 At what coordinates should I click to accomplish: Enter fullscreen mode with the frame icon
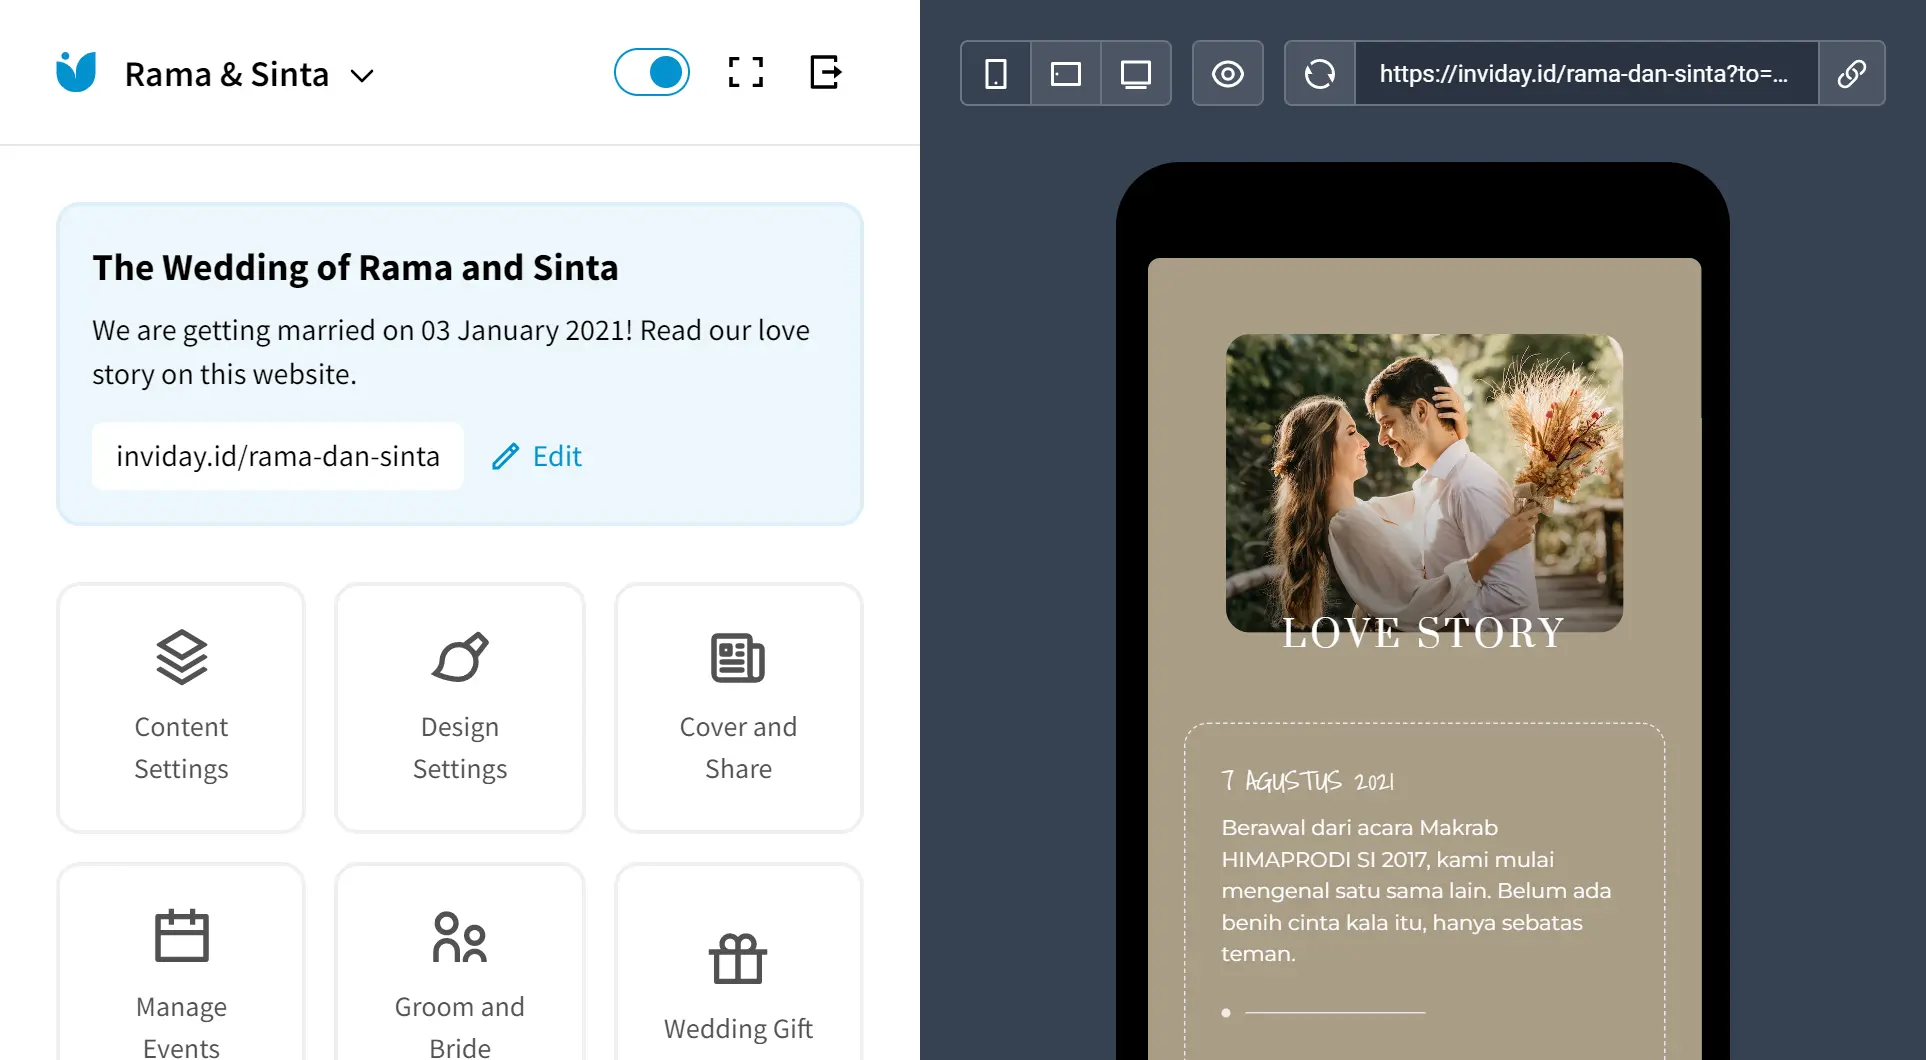[745, 72]
